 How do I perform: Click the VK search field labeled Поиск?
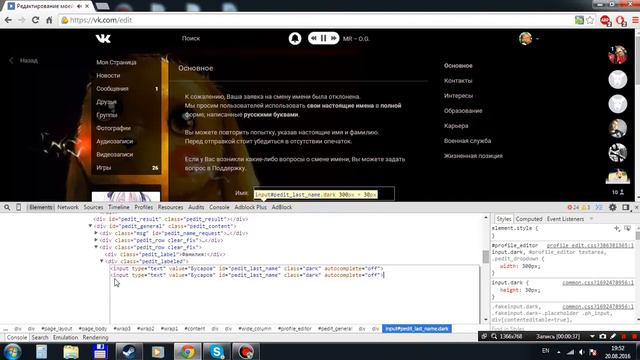point(191,38)
